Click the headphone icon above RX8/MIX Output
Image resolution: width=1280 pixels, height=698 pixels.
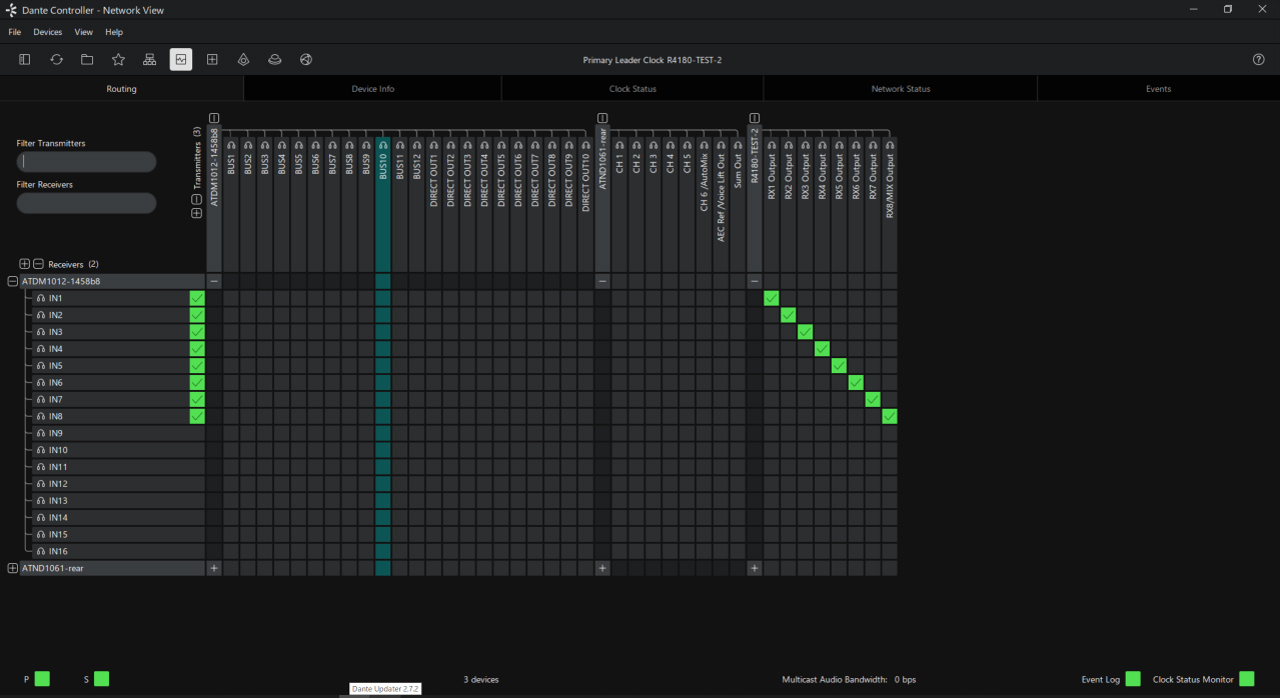tap(889, 145)
